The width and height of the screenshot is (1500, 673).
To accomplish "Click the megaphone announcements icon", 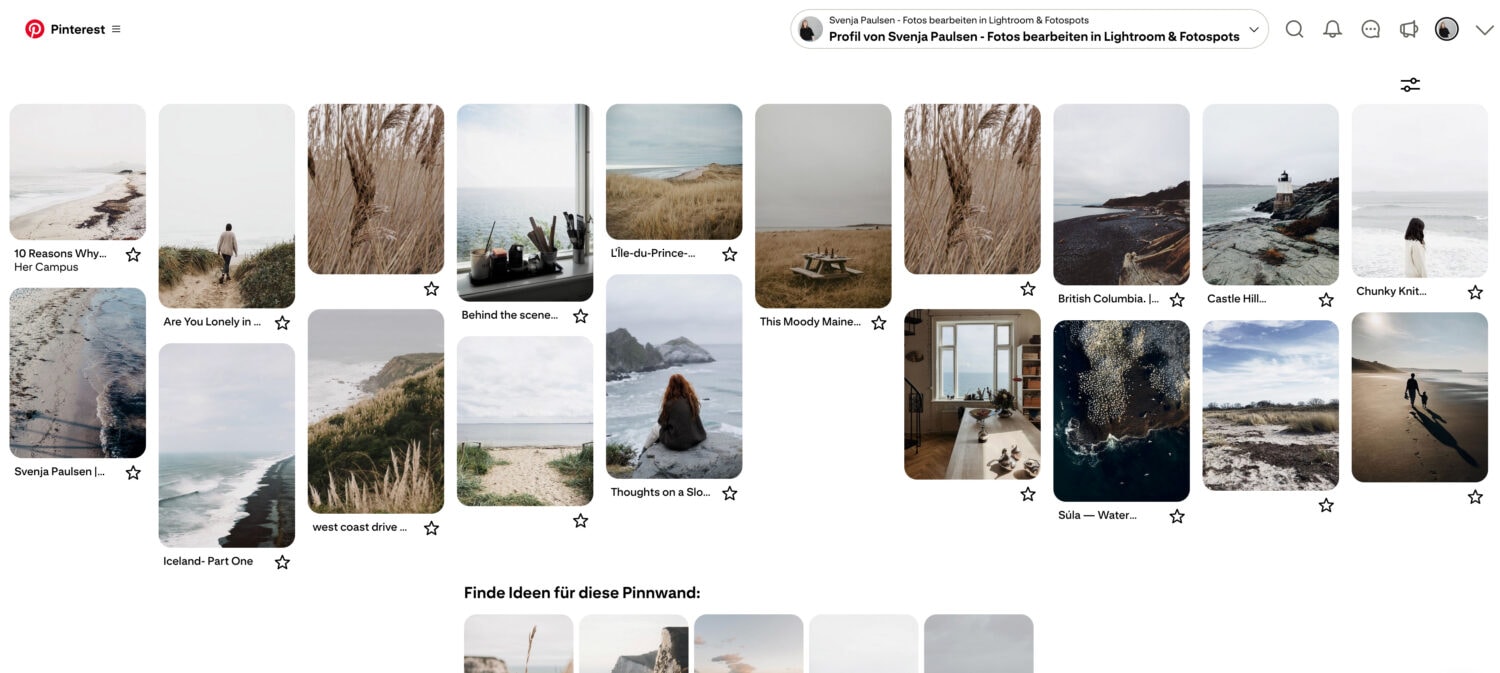I will [x=1408, y=29].
